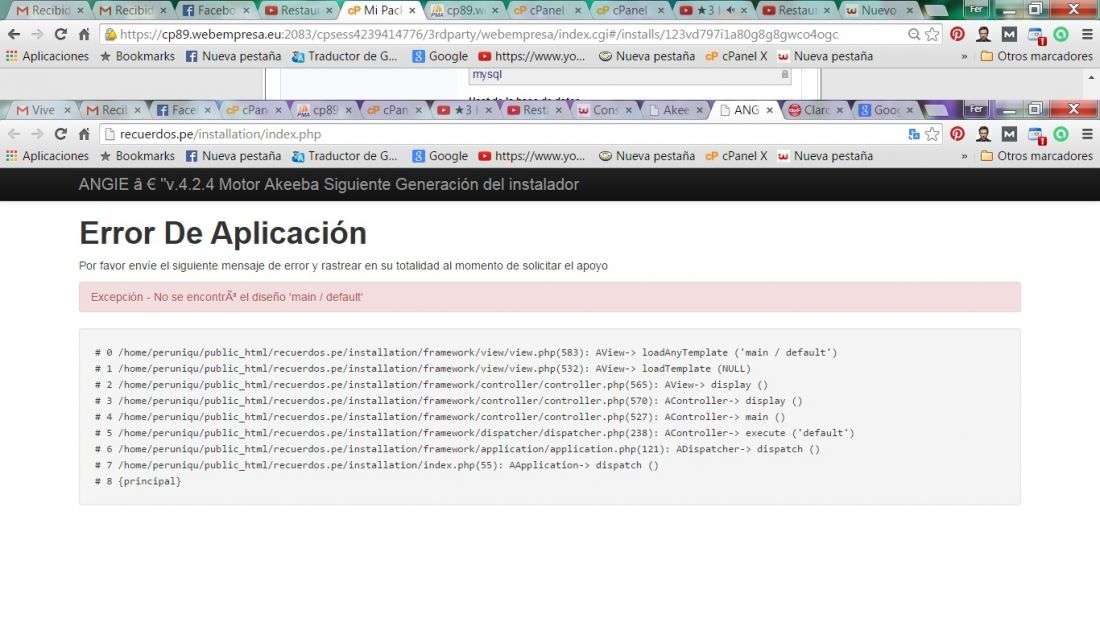Click calendar extension with red badge in recuerdos.pe window
This screenshot has width=1100, height=618.
click(1035, 135)
